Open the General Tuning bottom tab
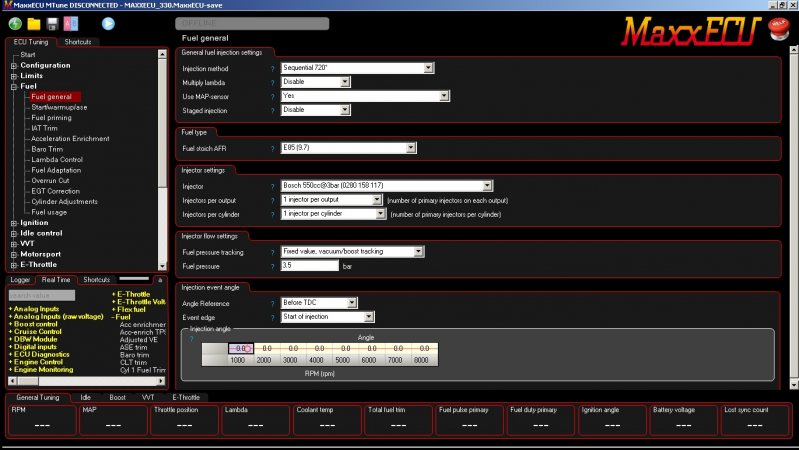Screen dimensions: 799x450 [38, 398]
